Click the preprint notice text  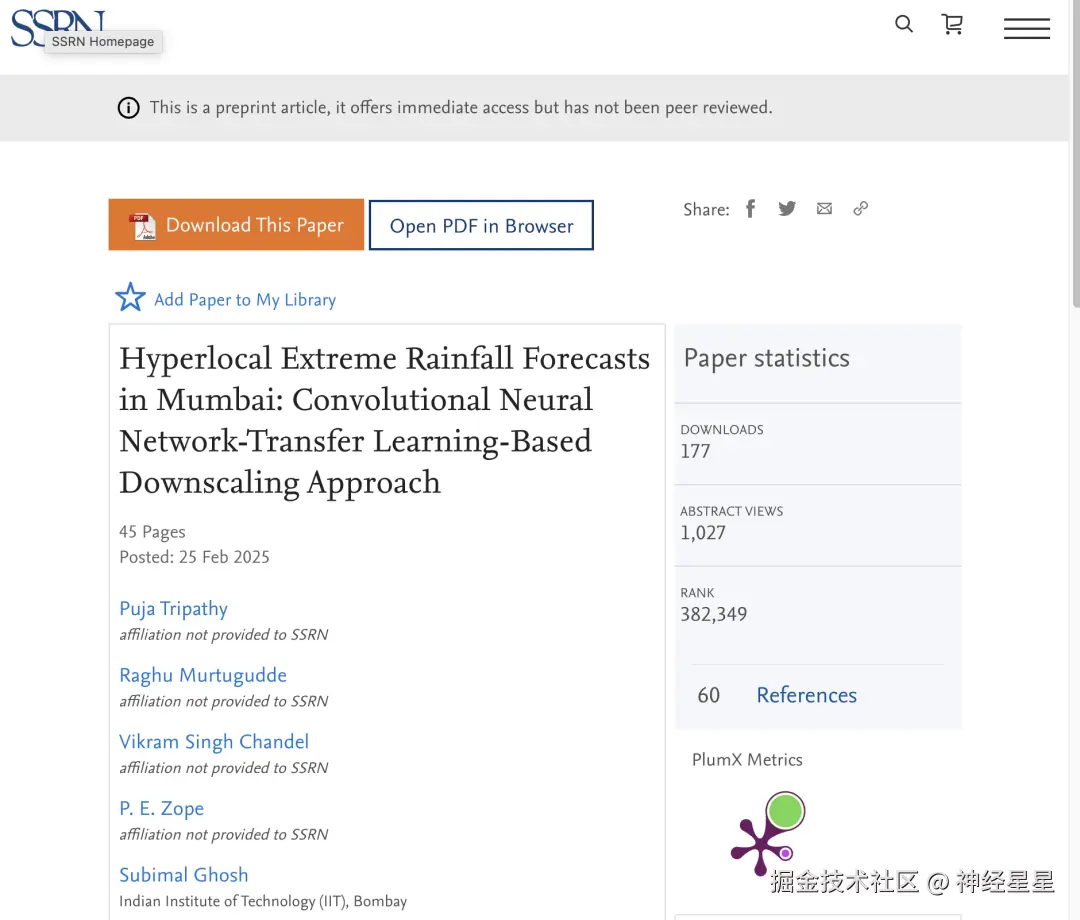coord(461,107)
